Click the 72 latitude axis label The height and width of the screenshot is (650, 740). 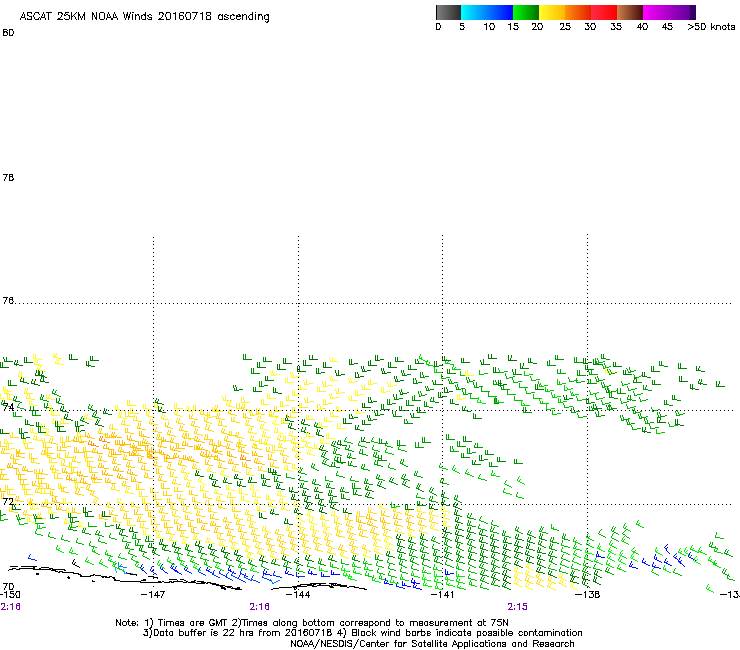[x=8, y=501]
